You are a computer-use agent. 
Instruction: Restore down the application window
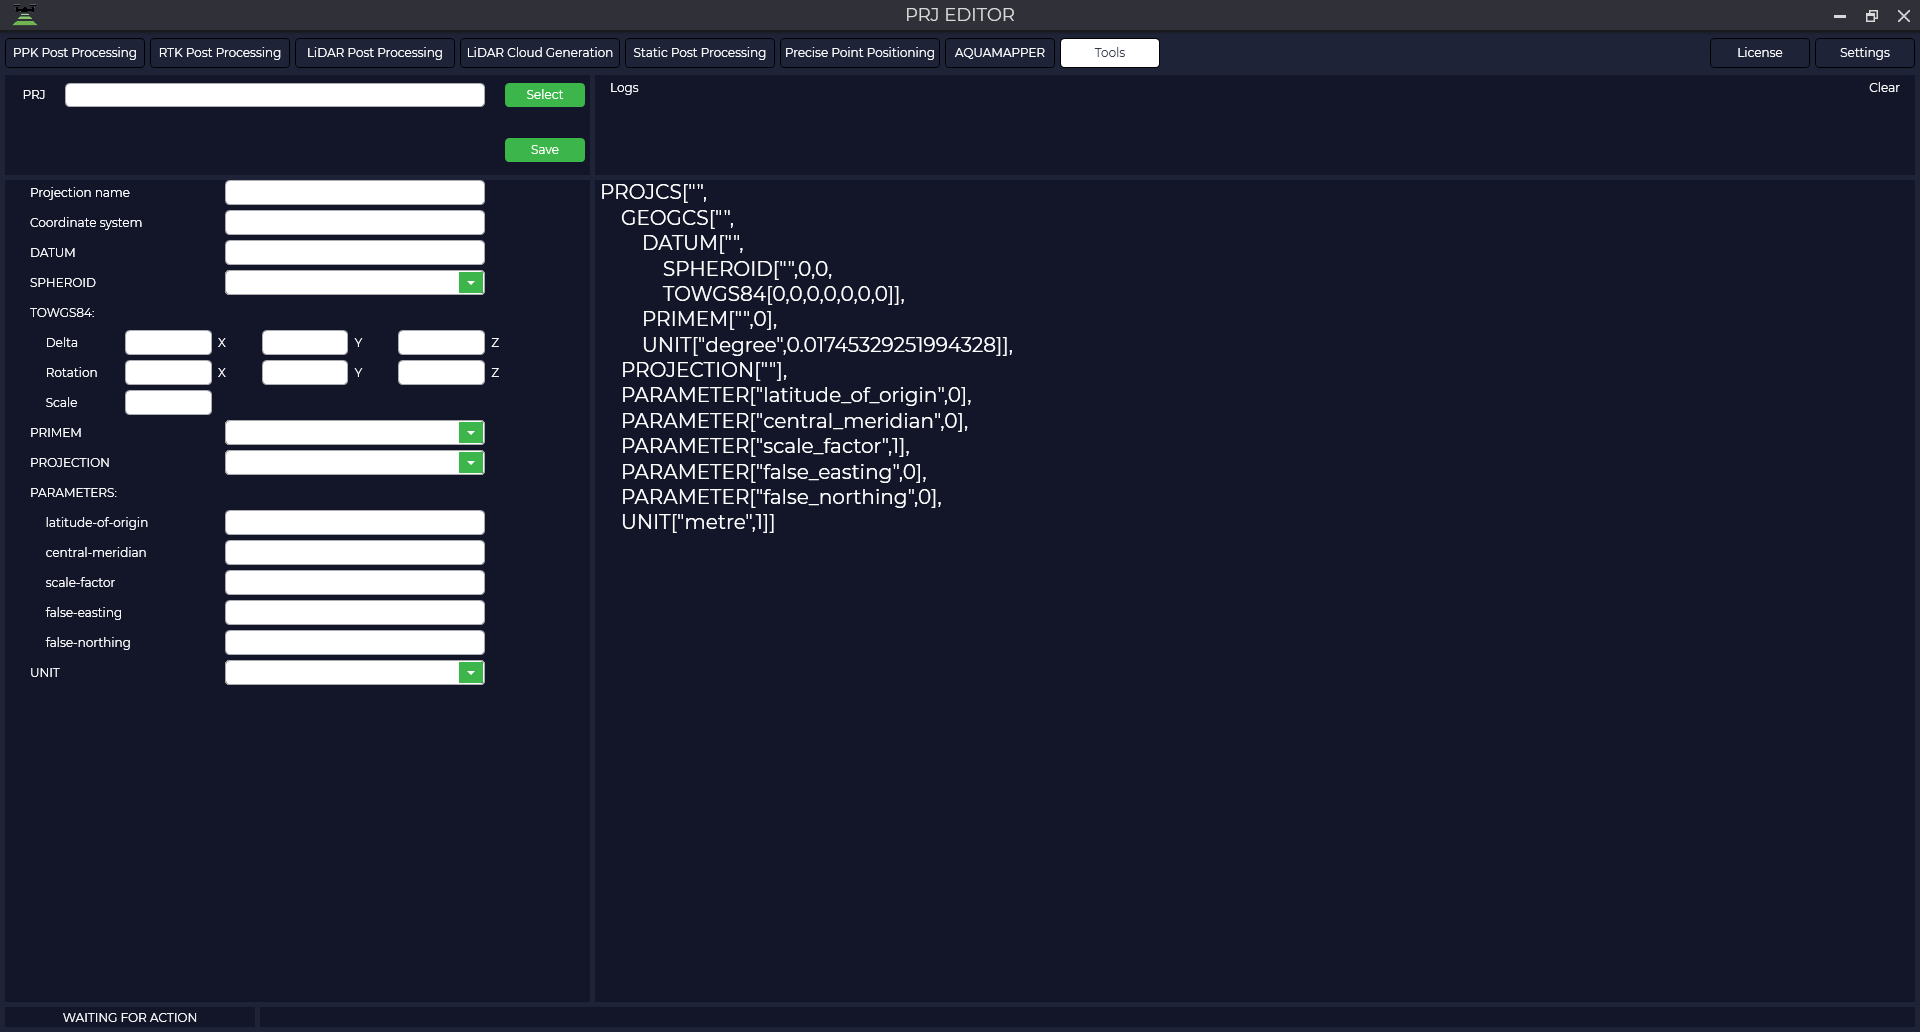tap(1872, 16)
